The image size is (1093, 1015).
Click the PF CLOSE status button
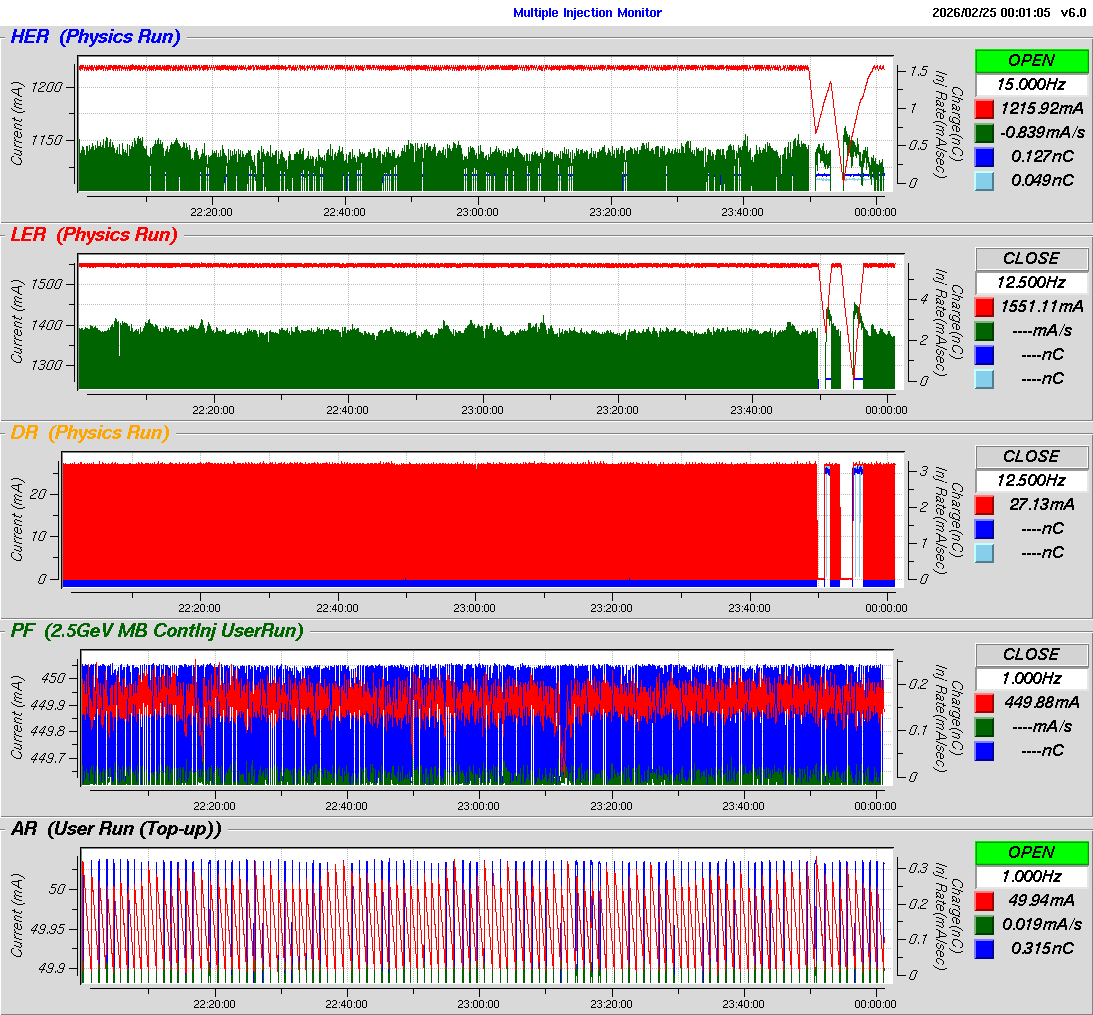point(1031,654)
